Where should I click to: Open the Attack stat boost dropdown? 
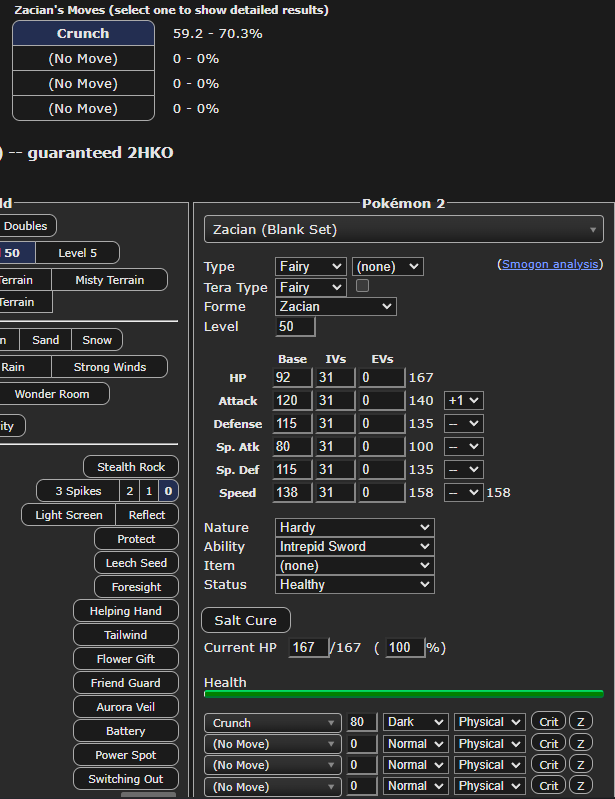464,400
